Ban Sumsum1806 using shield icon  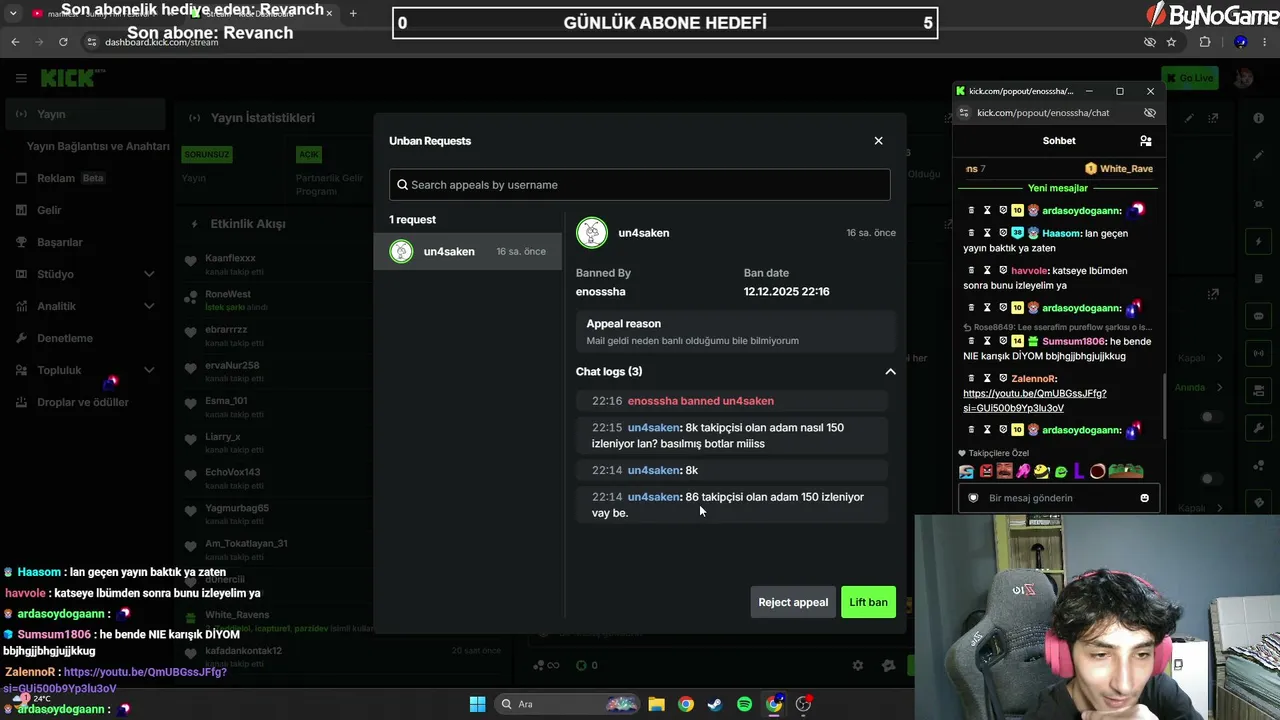pyautogui.click(x=1003, y=341)
